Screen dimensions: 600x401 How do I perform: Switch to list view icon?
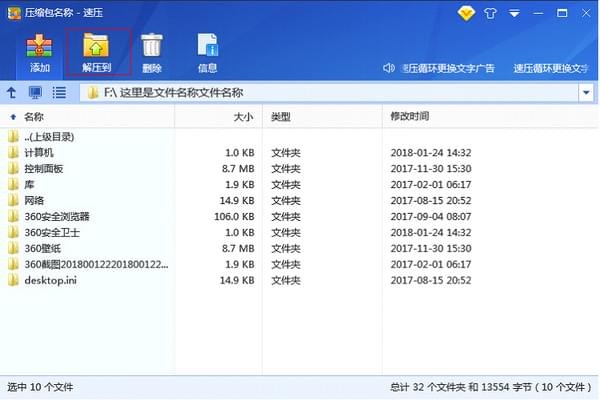[59, 92]
